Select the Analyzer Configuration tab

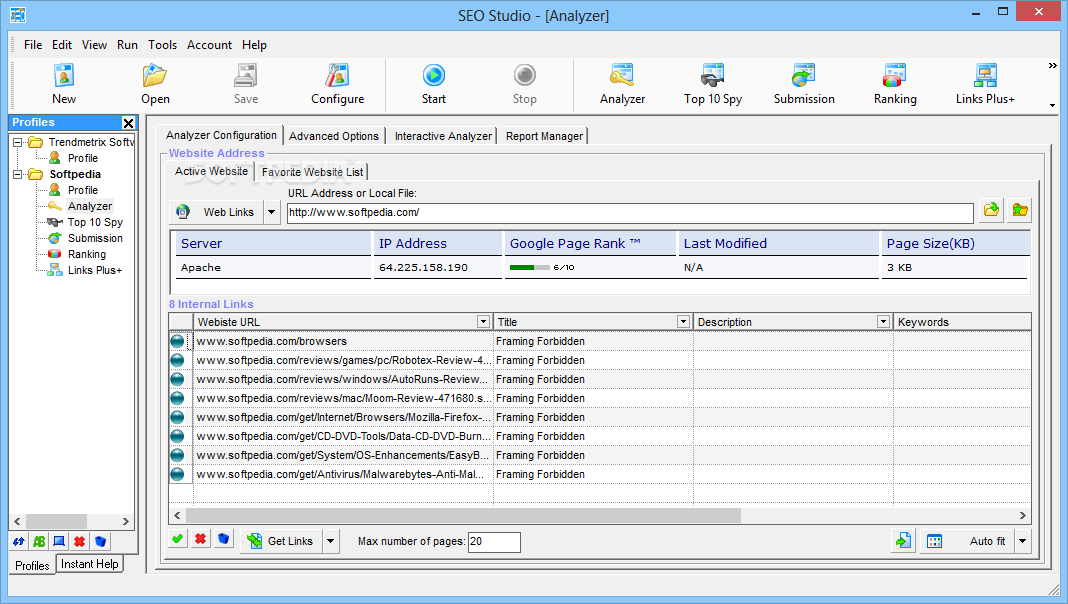click(x=221, y=136)
